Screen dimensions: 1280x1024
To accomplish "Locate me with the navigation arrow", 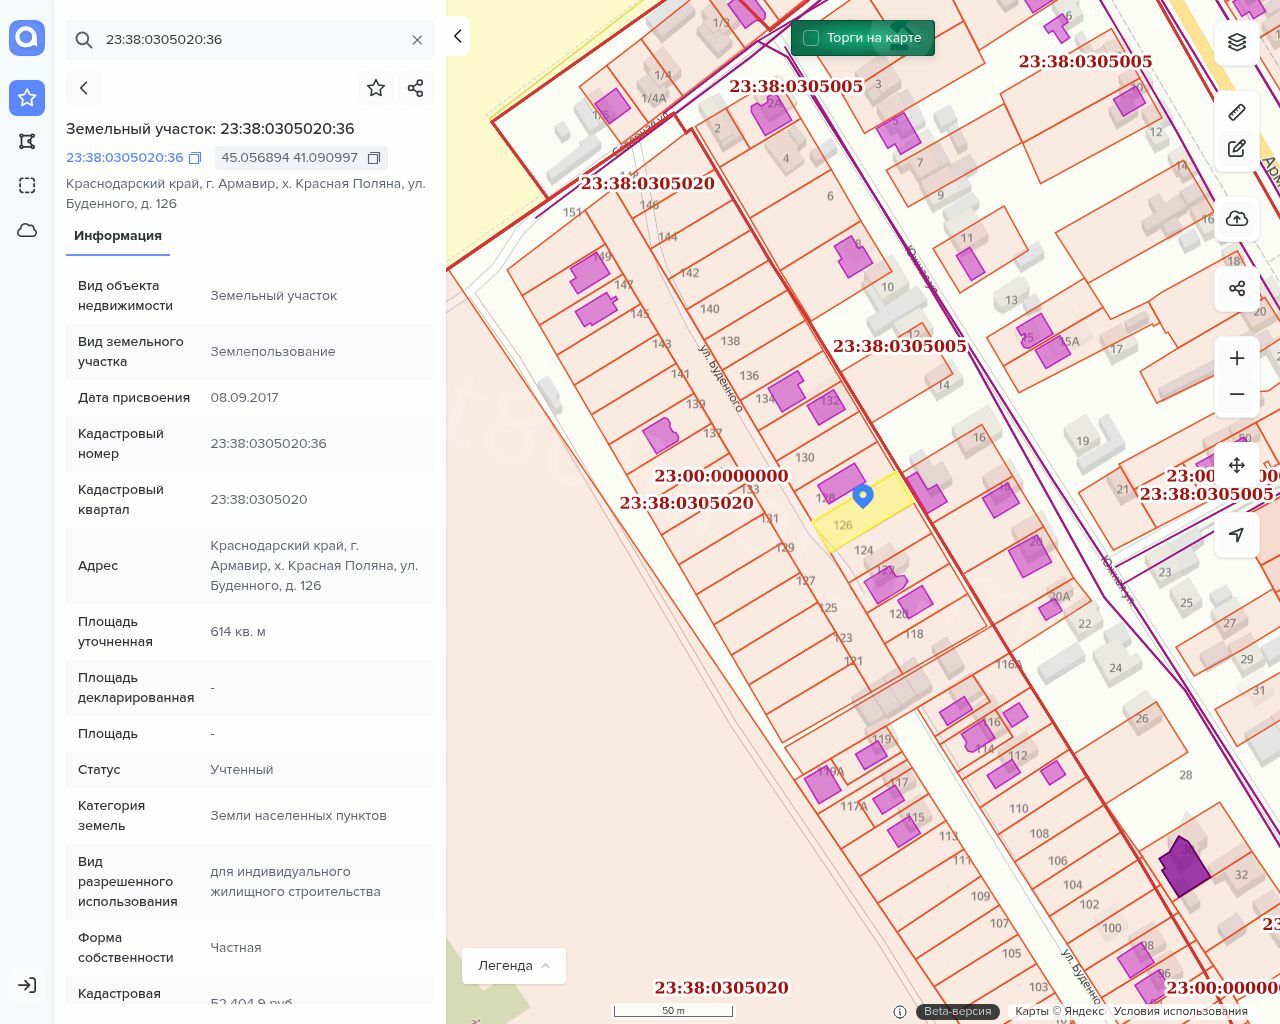I will pyautogui.click(x=1237, y=535).
